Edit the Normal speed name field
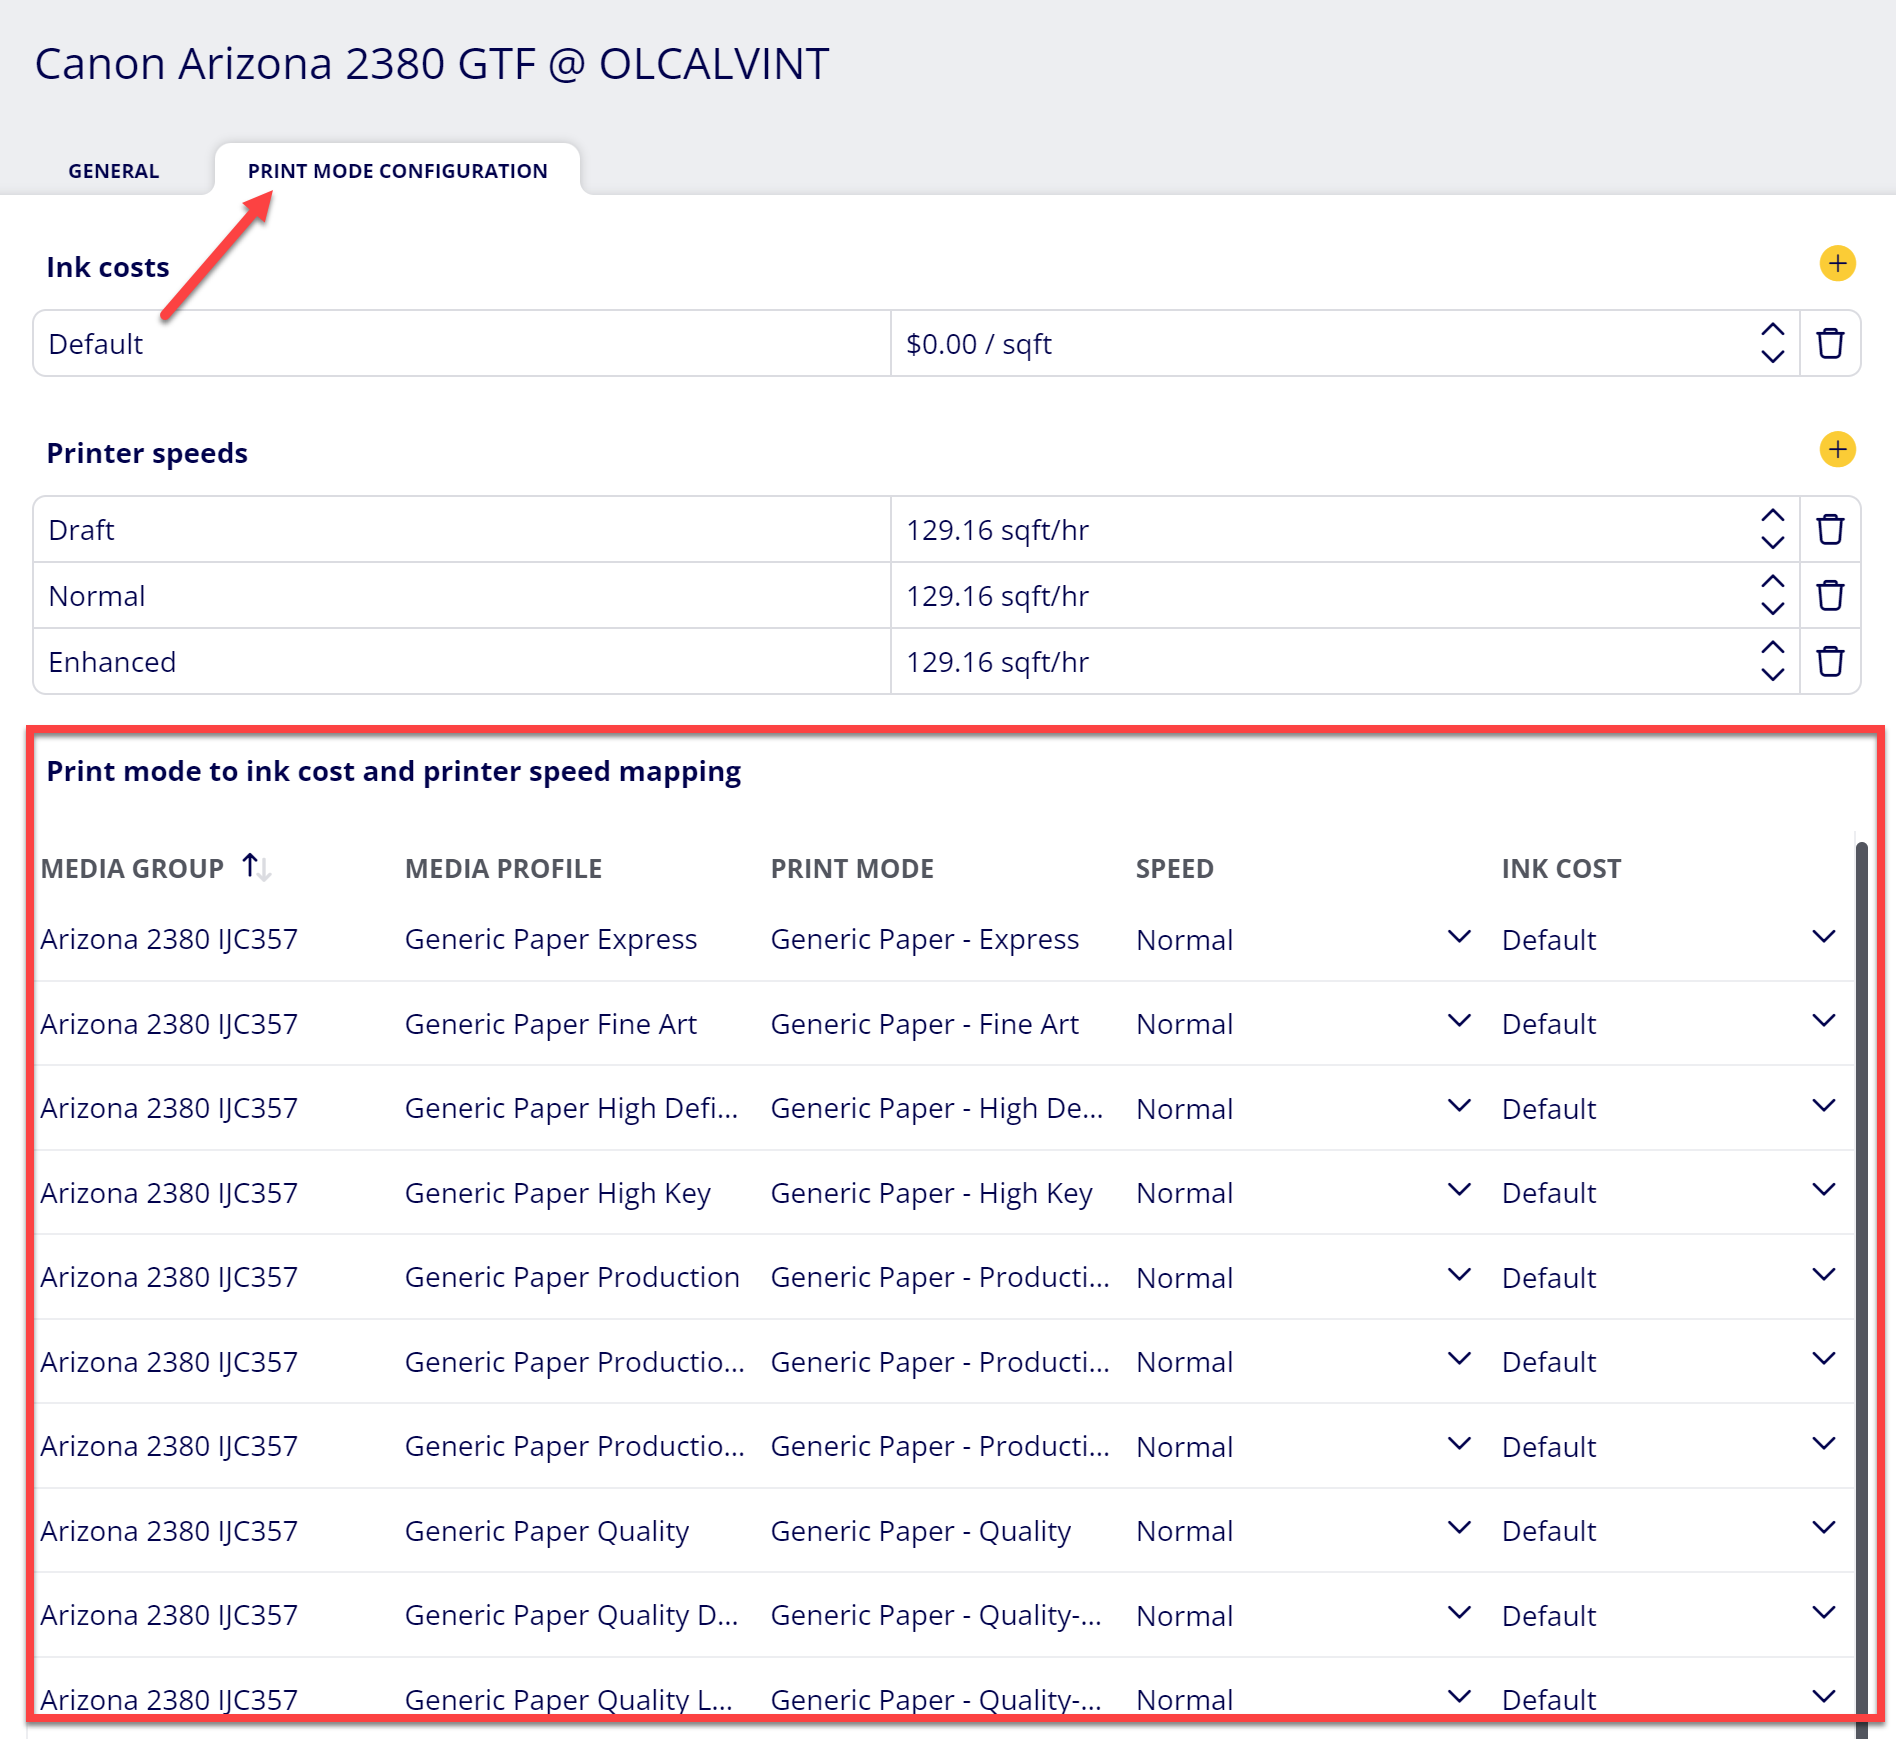This screenshot has height=1739, width=1896. click(462, 595)
